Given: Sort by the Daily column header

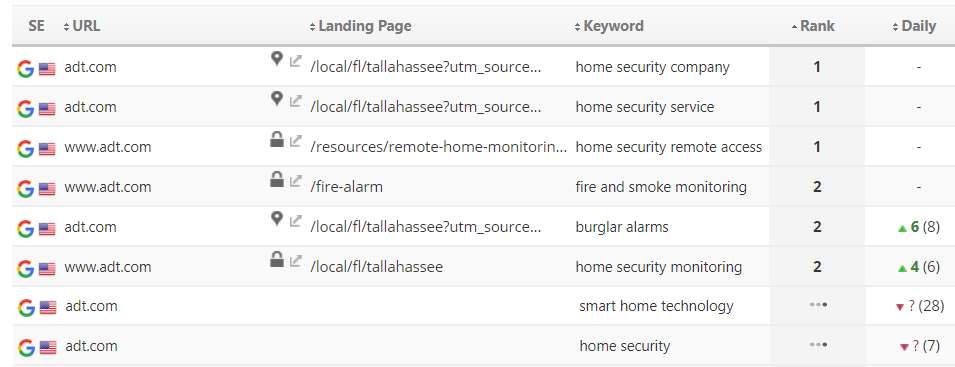Looking at the screenshot, I should pos(914,26).
